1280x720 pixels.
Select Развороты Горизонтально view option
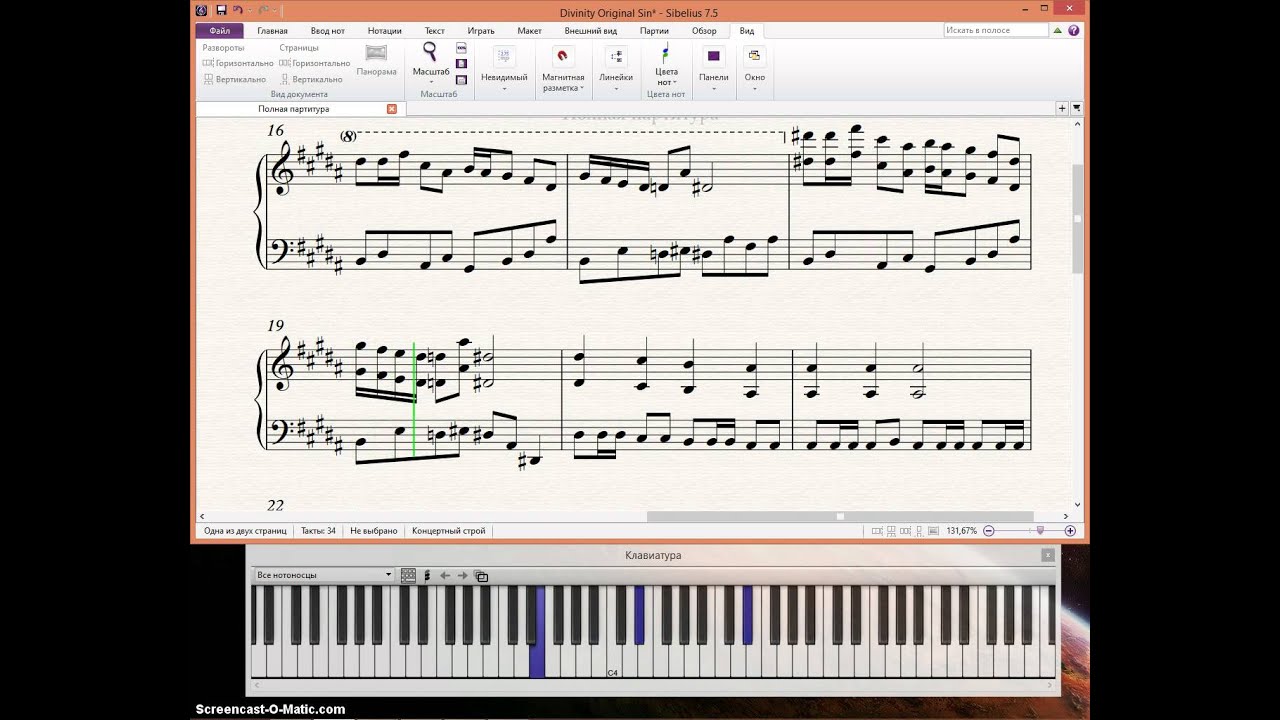coord(238,63)
